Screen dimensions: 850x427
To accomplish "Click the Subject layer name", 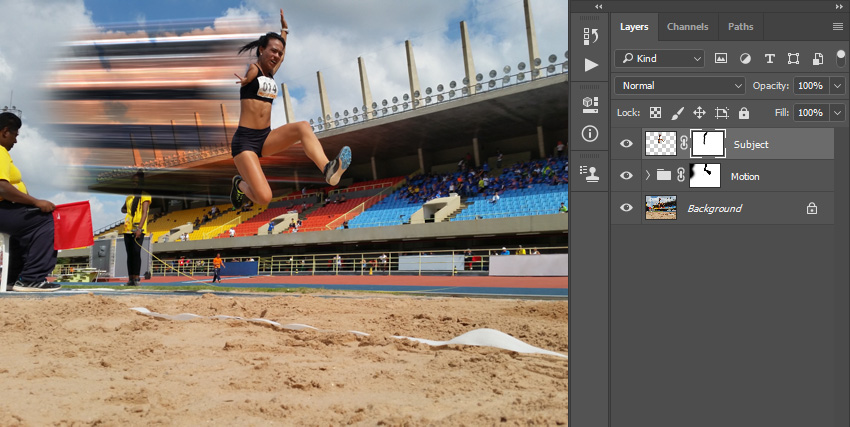I will click(x=751, y=144).
